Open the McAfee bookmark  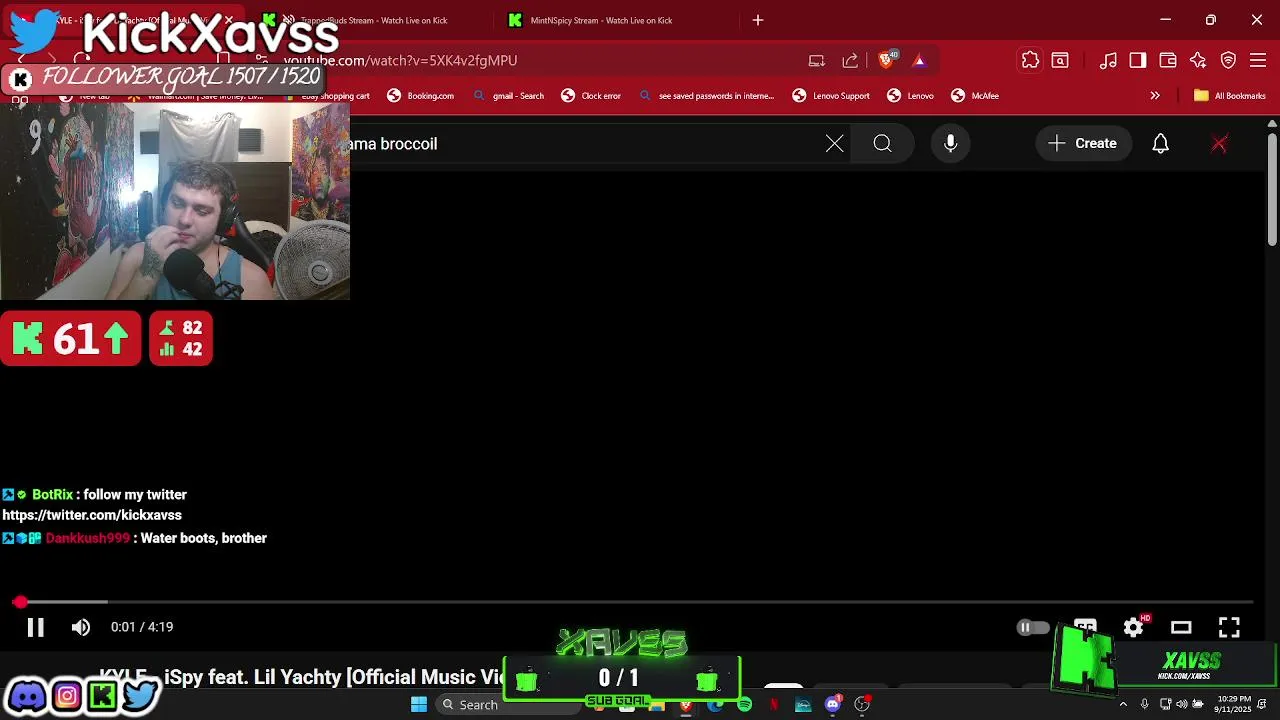[x=975, y=96]
